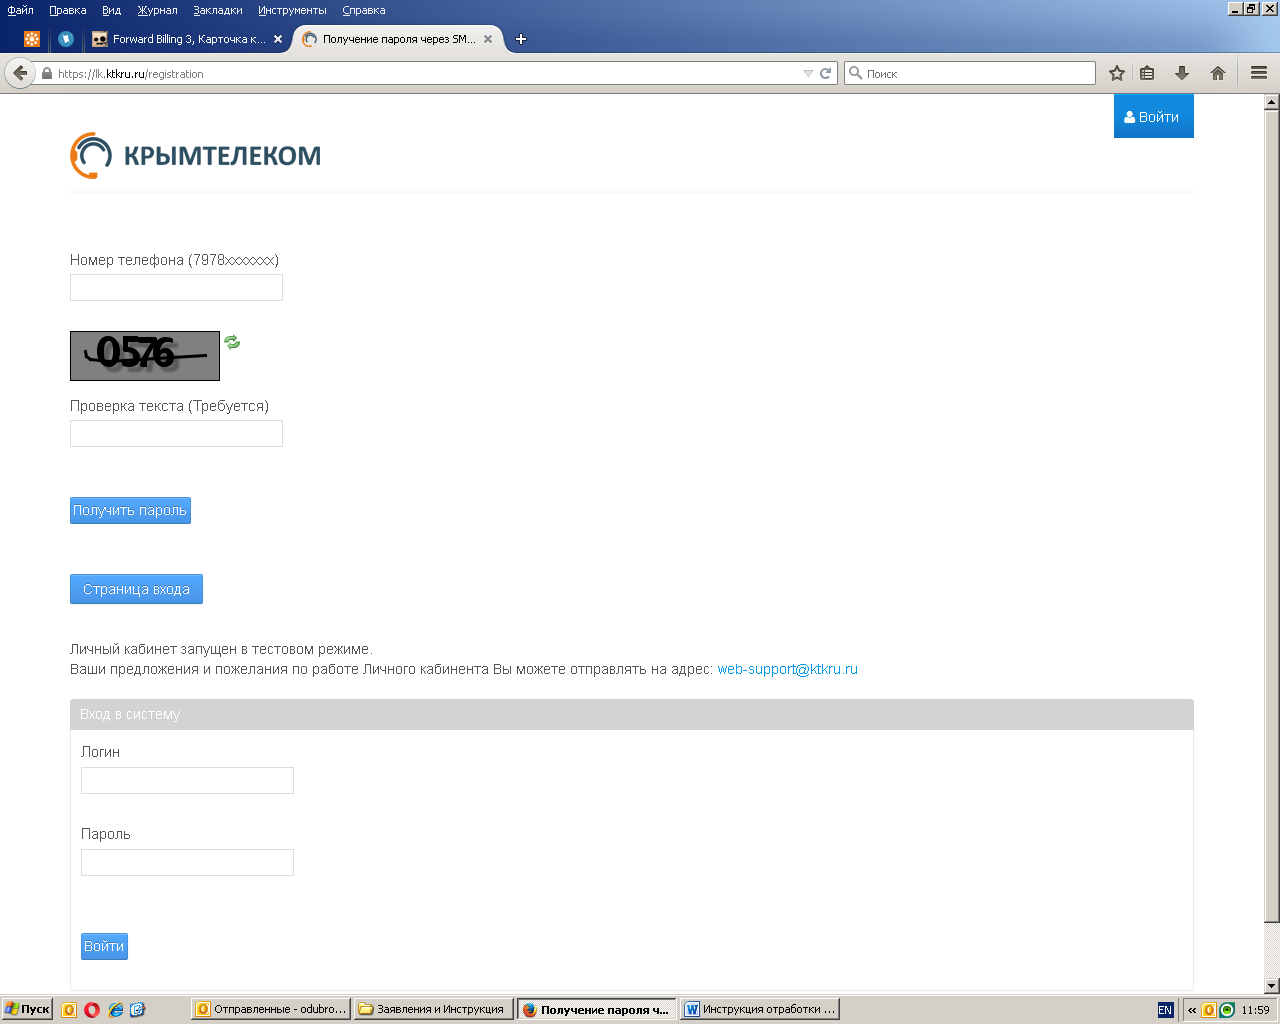Open the Windows Пуск start button
1280x1024 pixels.
point(27,1009)
